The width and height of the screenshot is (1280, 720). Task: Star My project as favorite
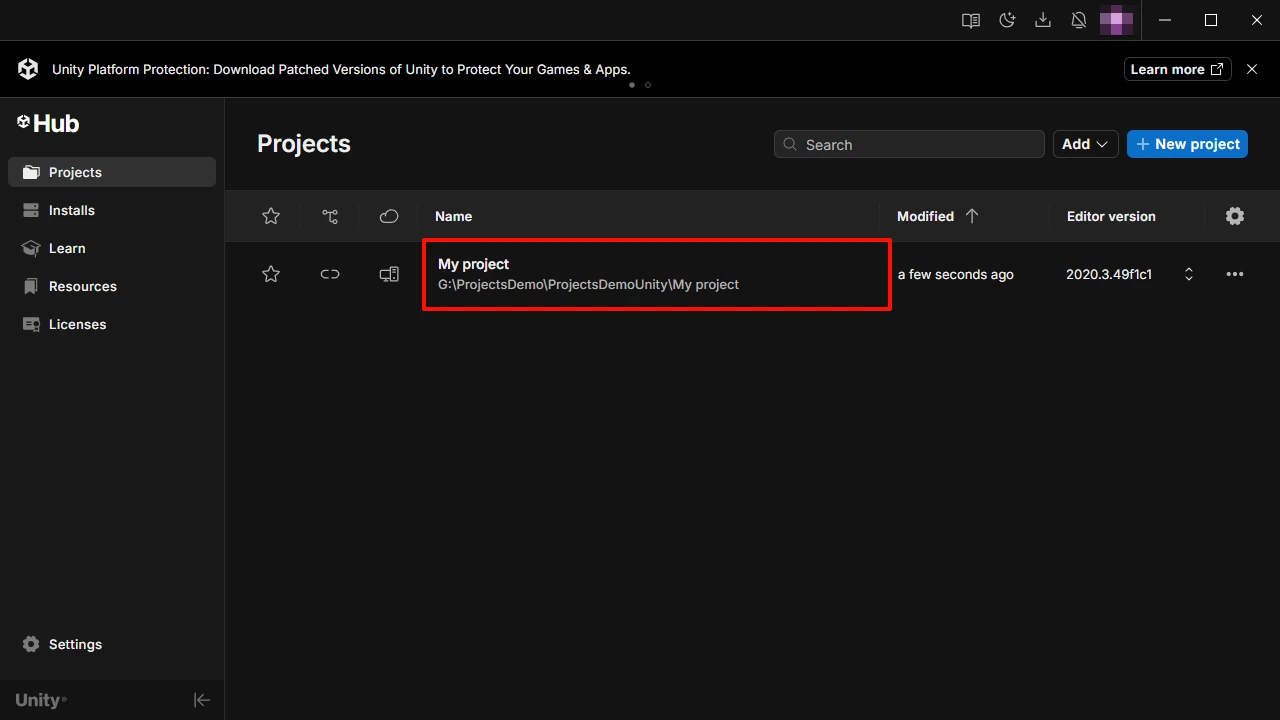(271, 274)
